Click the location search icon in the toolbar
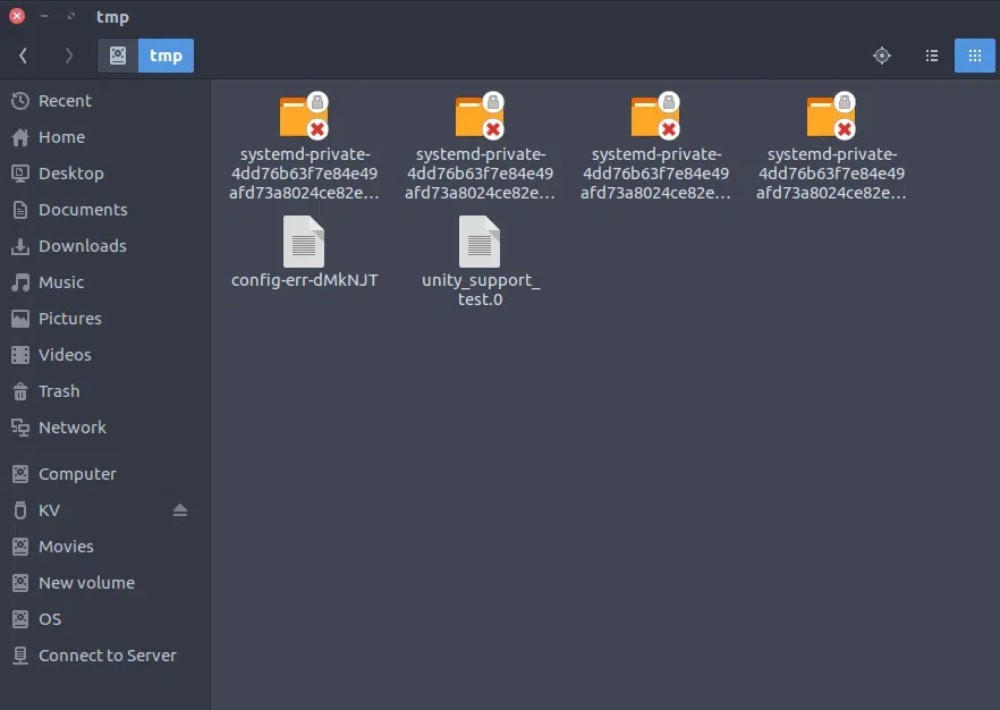Screen dimensions: 1000x710 [x=881, y=55]
